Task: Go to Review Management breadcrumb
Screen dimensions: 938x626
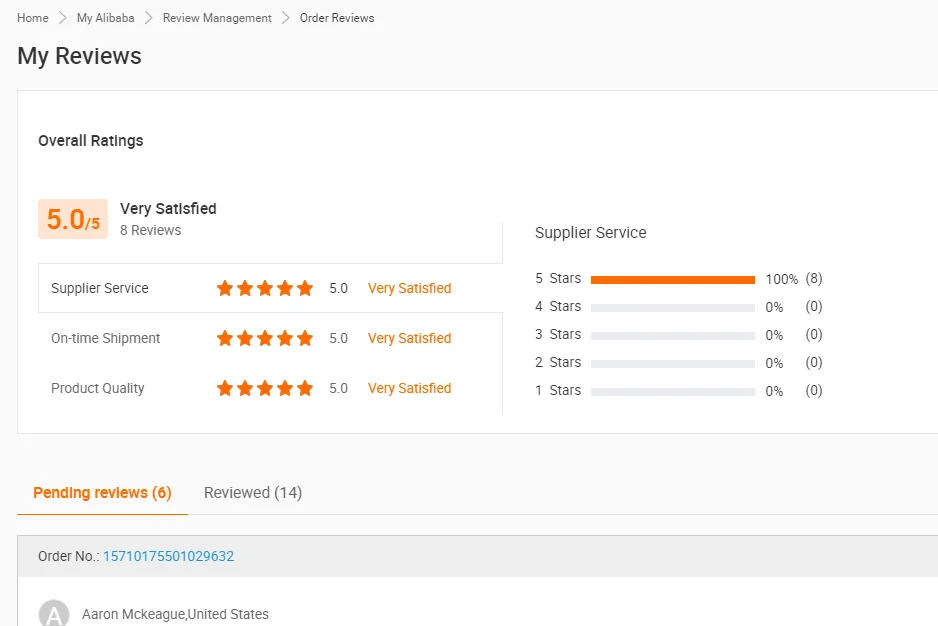Action: [x=217, y=18]
